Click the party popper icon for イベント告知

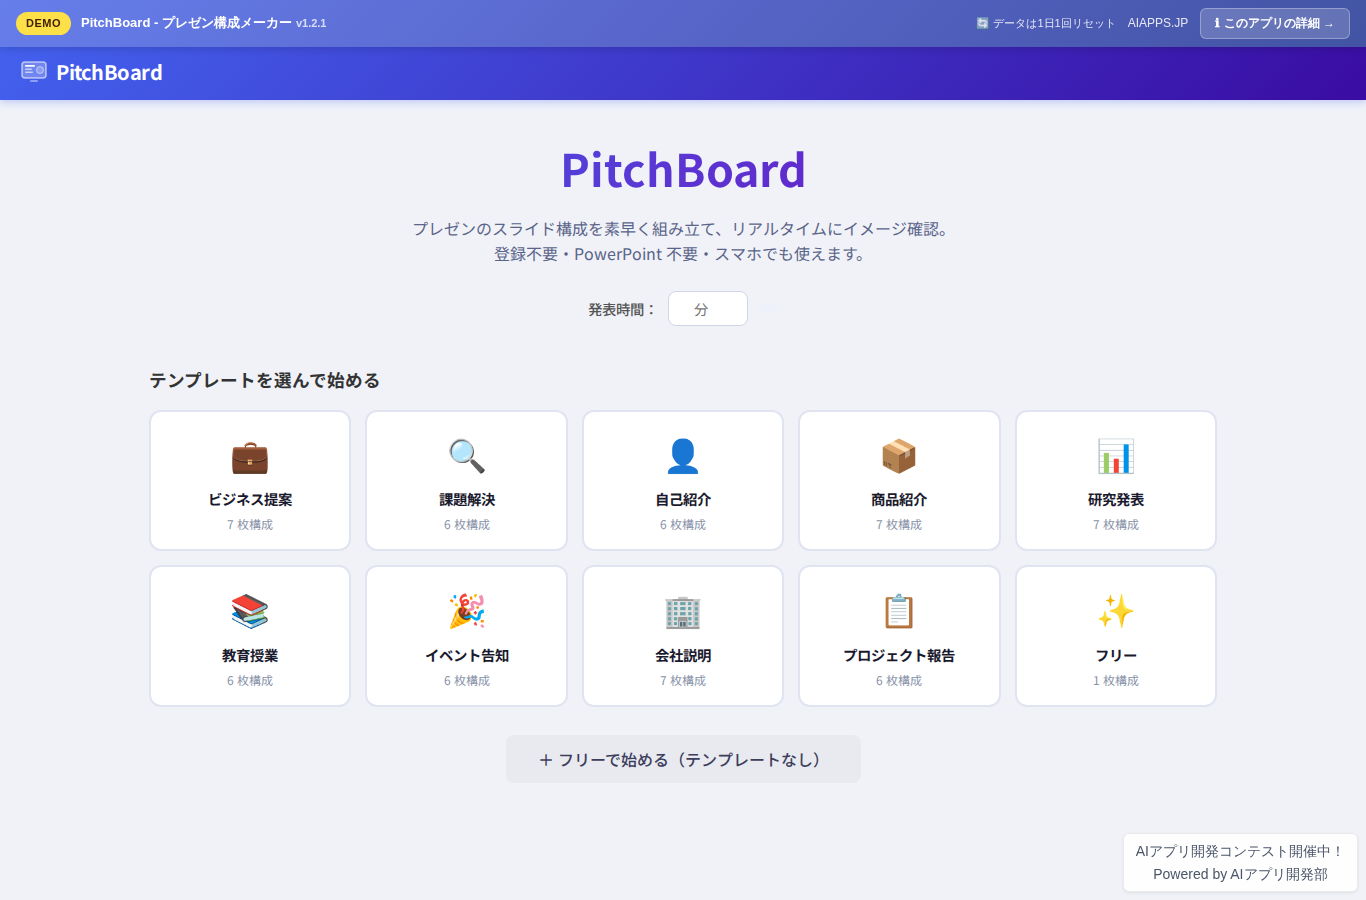(x=467, y=611)
